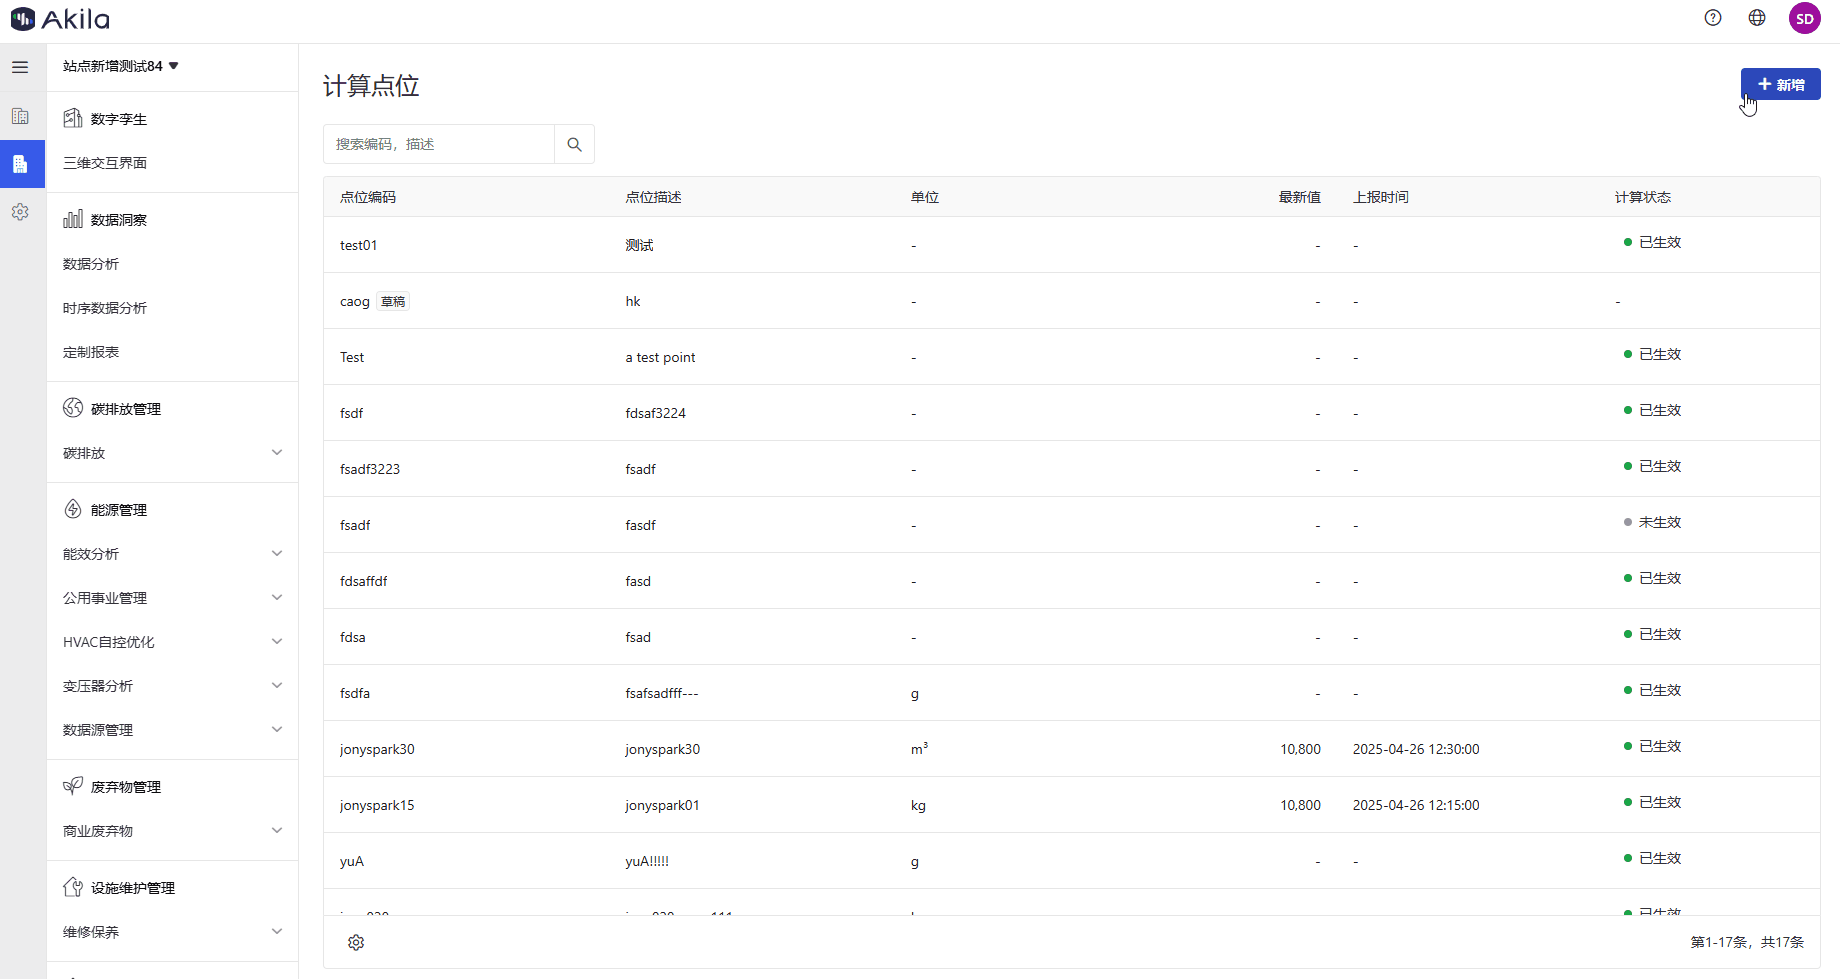
Task: Select the building icon in left rail
Action: (x=20, y=116)
